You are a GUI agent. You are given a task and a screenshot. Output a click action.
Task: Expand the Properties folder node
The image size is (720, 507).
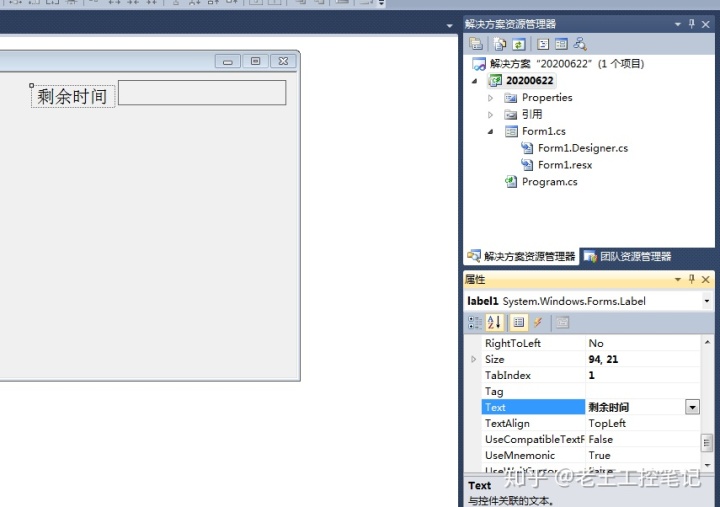(x=490, y=98)
